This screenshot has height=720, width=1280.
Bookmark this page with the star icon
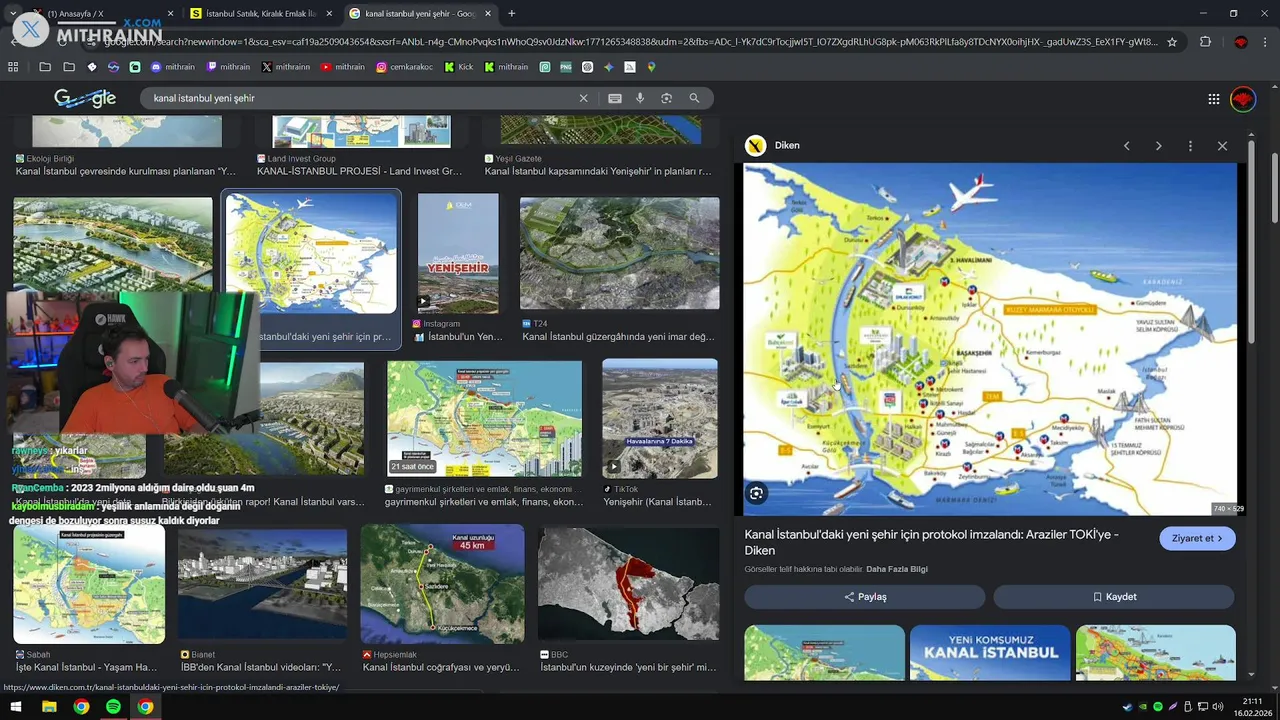1172,42
